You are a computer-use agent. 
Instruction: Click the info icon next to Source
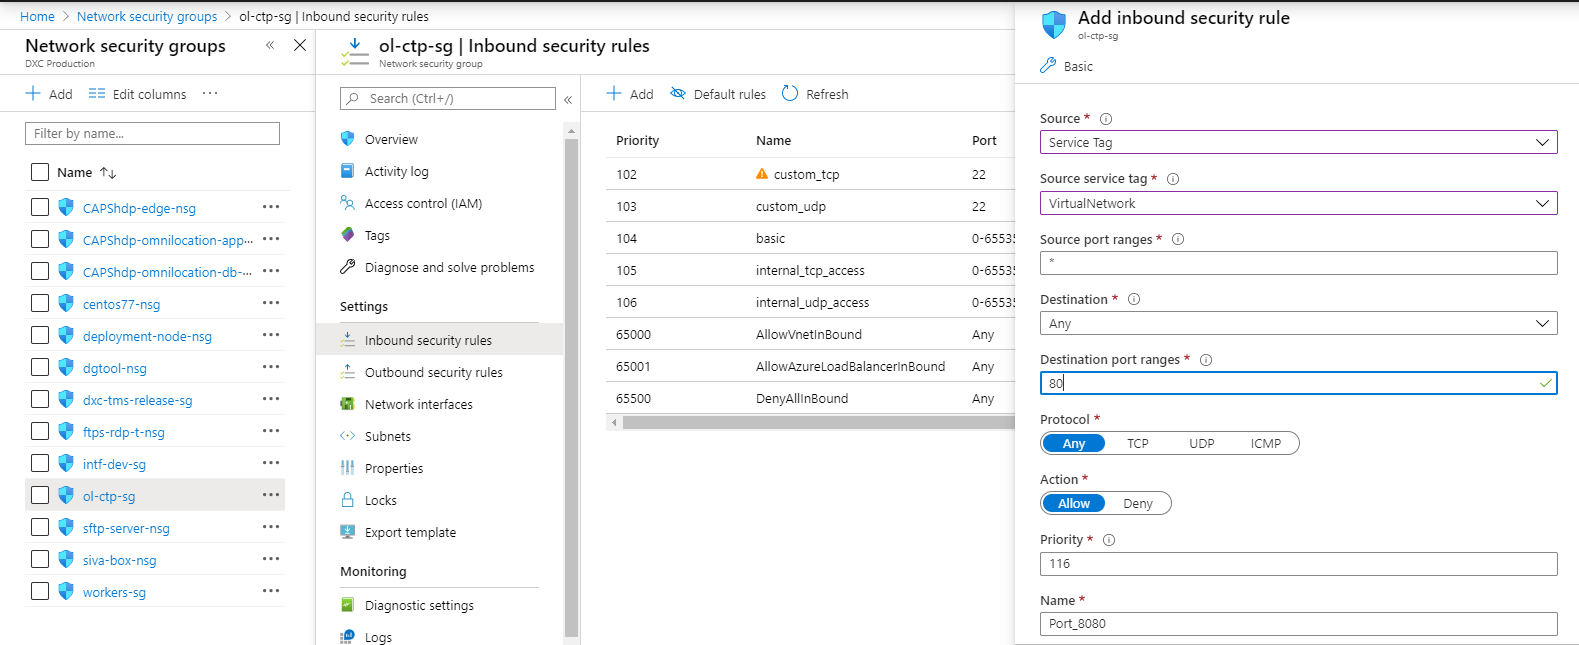(1106, 119)
